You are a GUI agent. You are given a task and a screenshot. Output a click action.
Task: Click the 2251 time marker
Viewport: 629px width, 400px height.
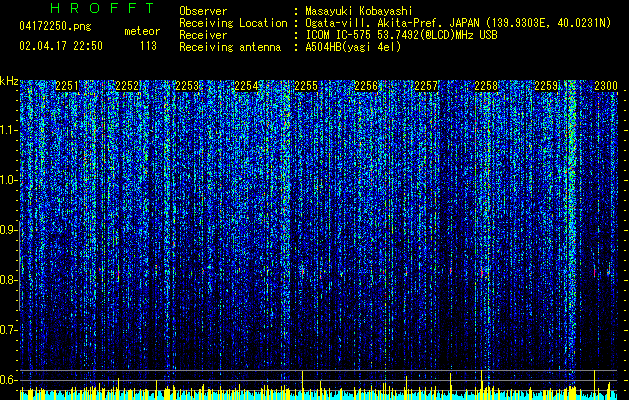tap(67, 86)
